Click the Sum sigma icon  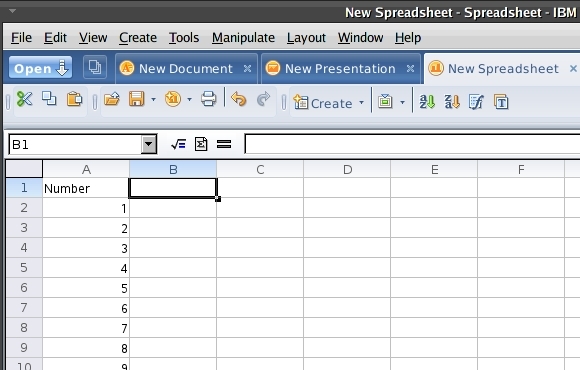pyautogui.click(x=201, y=144)
